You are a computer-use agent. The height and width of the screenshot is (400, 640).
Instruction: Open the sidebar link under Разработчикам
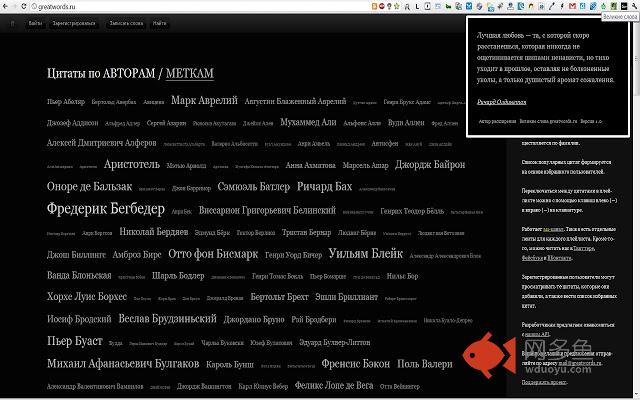click(x=537, y=334)
